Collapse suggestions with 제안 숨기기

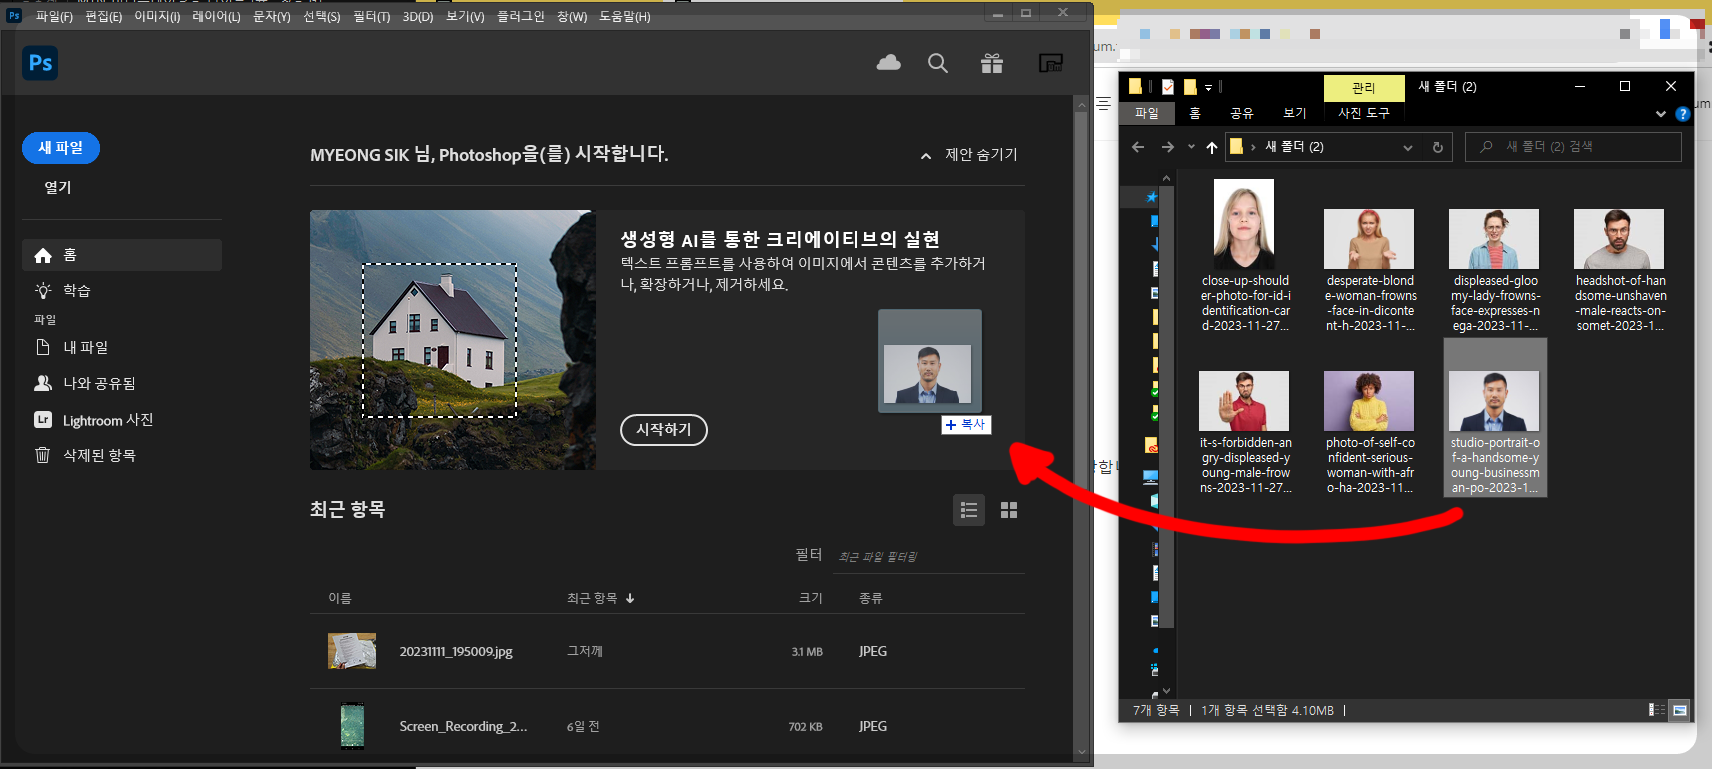(969, 155)
